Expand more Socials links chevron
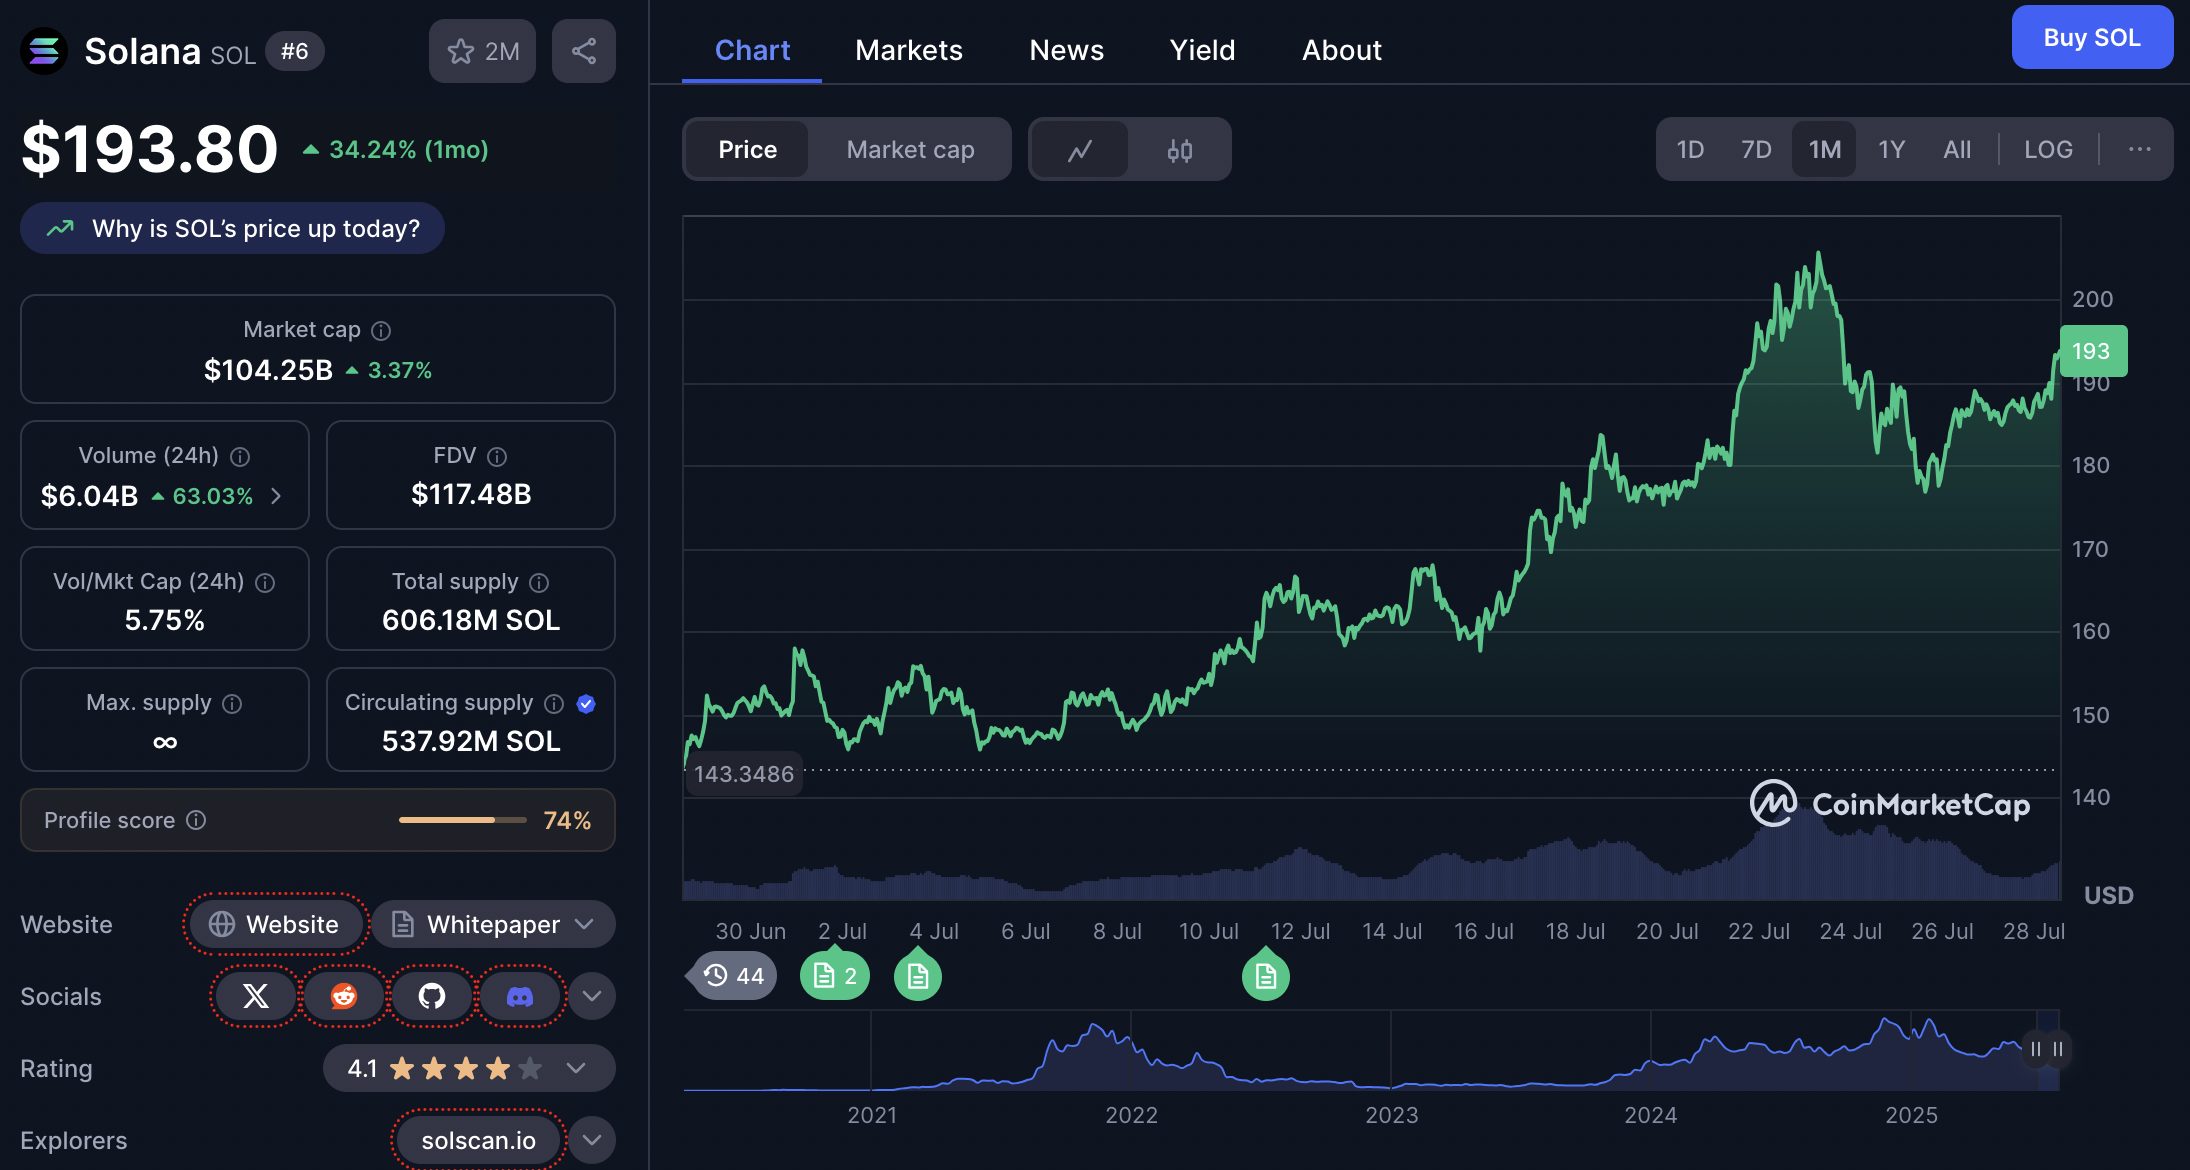2190x1170 pixels. (592, 996)
